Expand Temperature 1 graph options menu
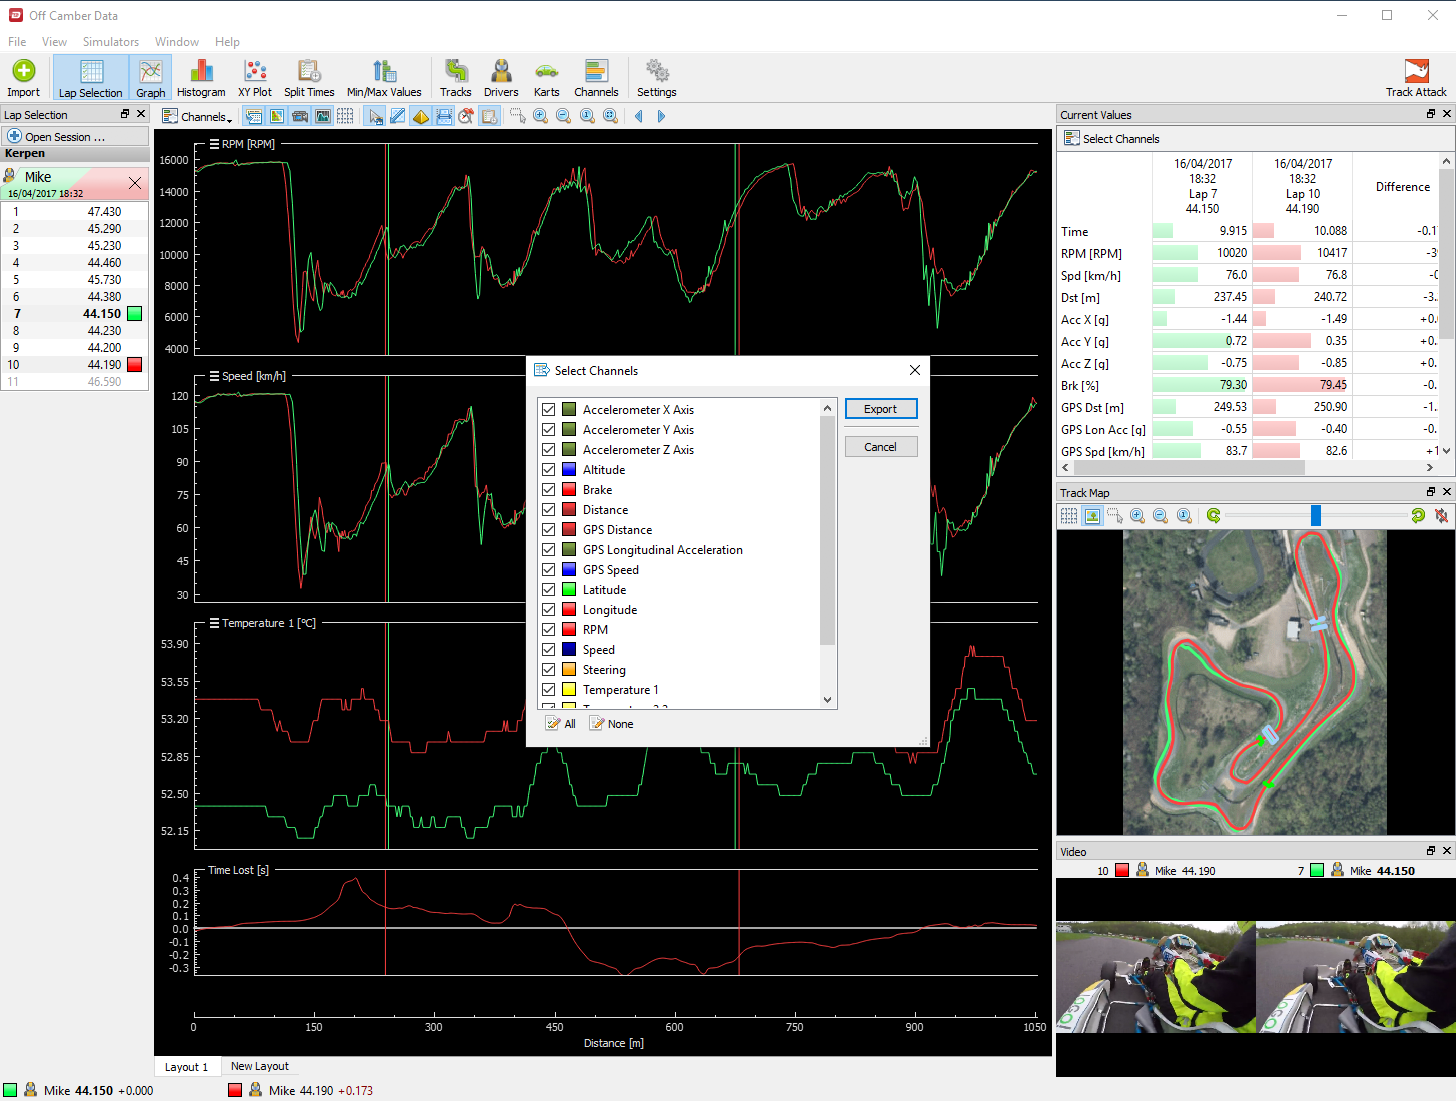This screenshot has height=1101, width=1456. [x=214, y=623]
